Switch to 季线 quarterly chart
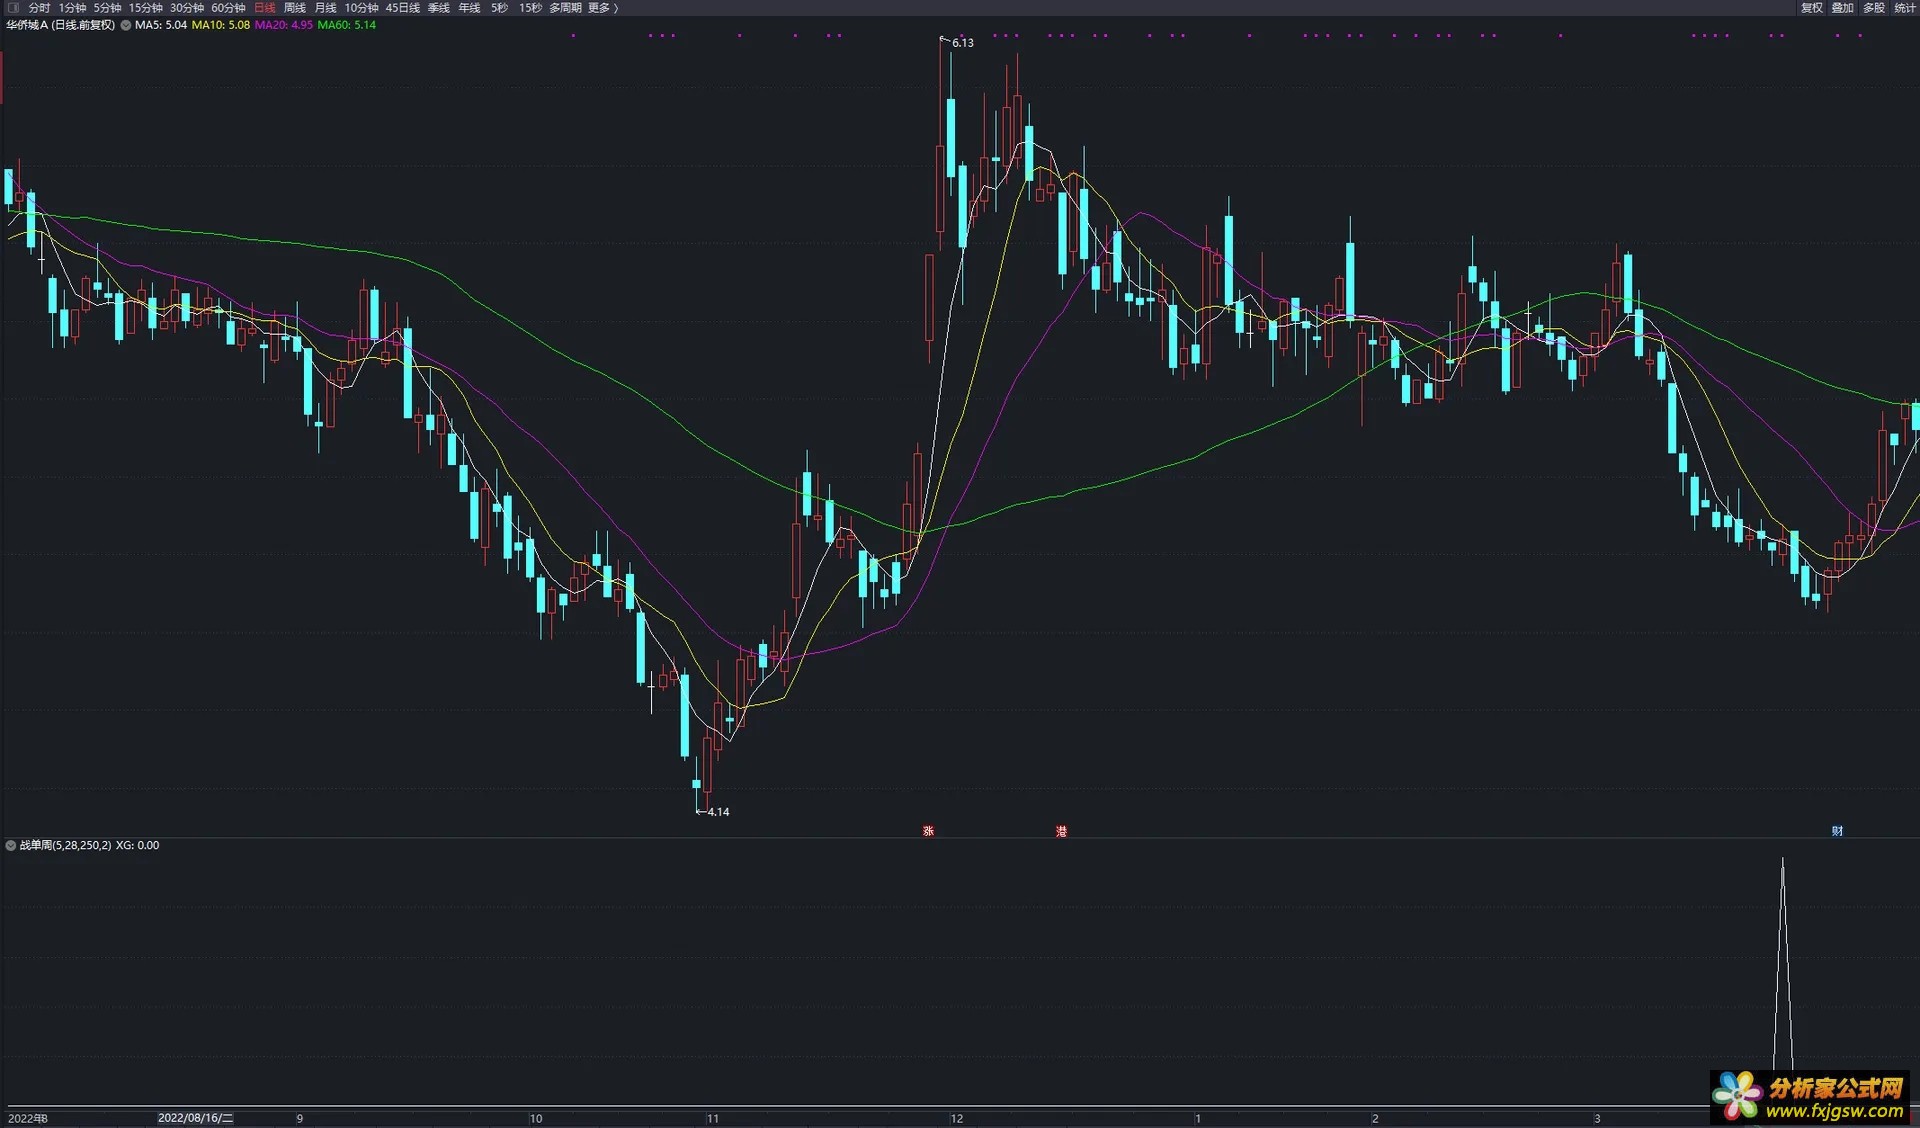 439,8
